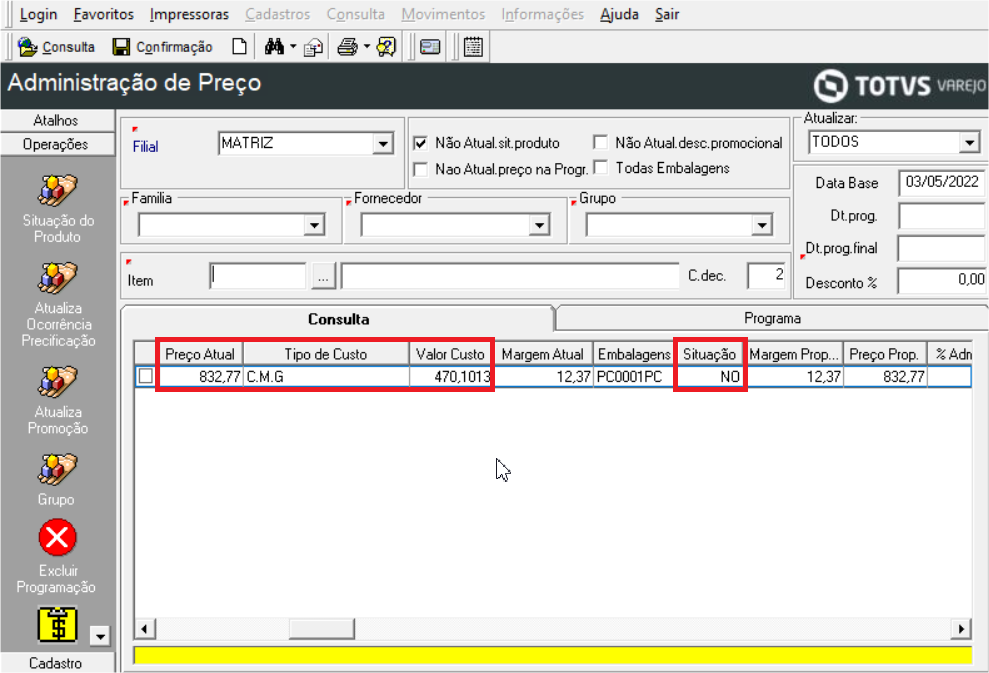Screen dimensions: 989x673
Task: Click the Atalhos sidebar button
Action: tap(57, 120)
